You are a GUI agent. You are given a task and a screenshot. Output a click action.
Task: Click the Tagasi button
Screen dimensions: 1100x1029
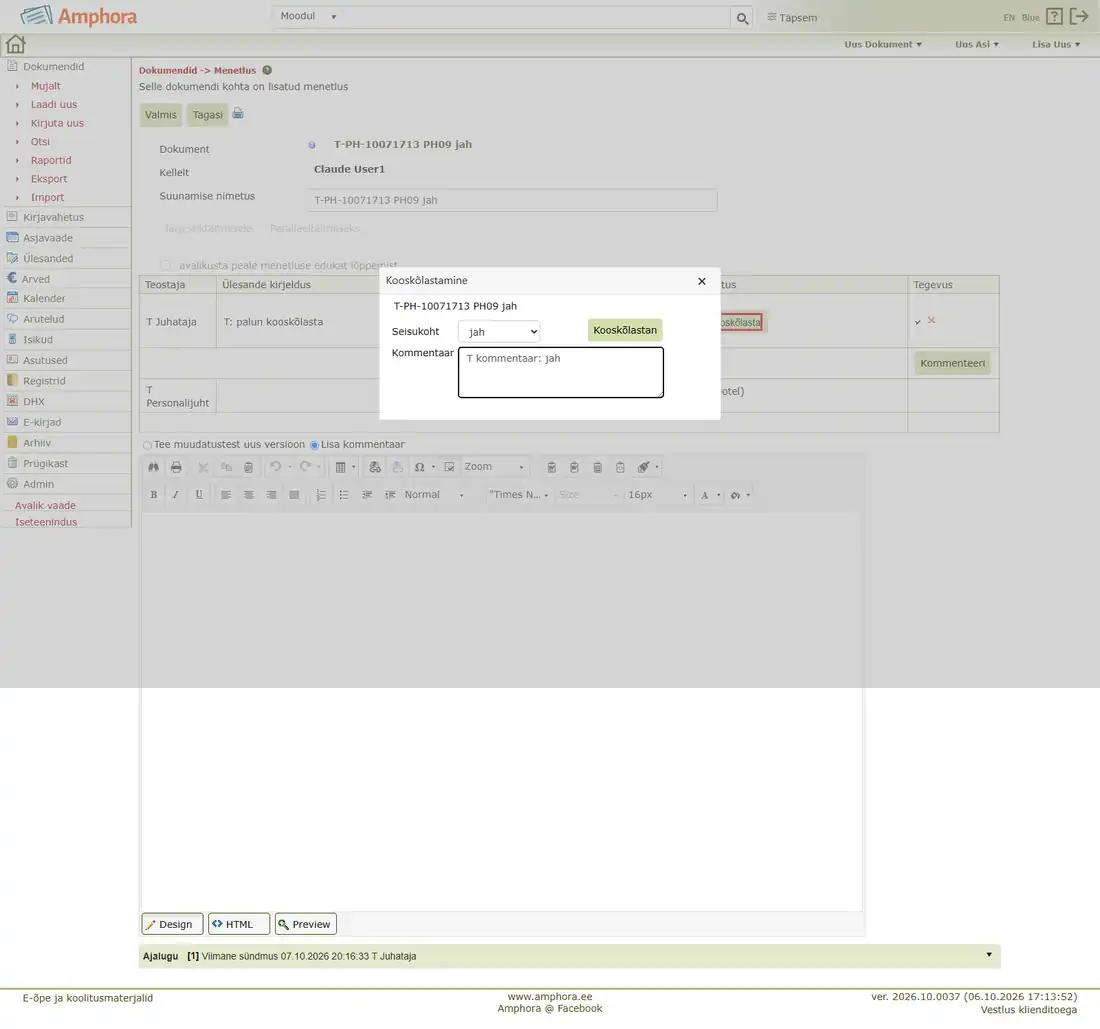(x=208, y=115)
